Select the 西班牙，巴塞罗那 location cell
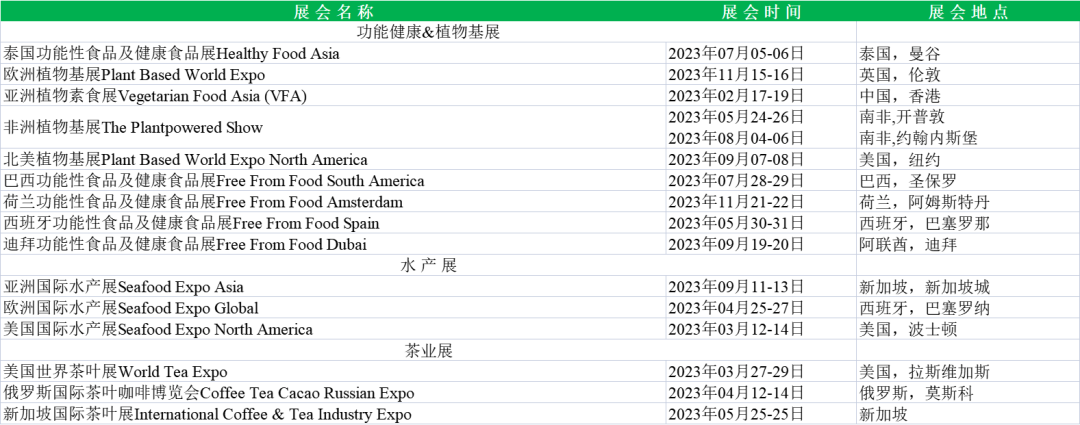This screenshot has width=1080, height=425. point(968,224)
